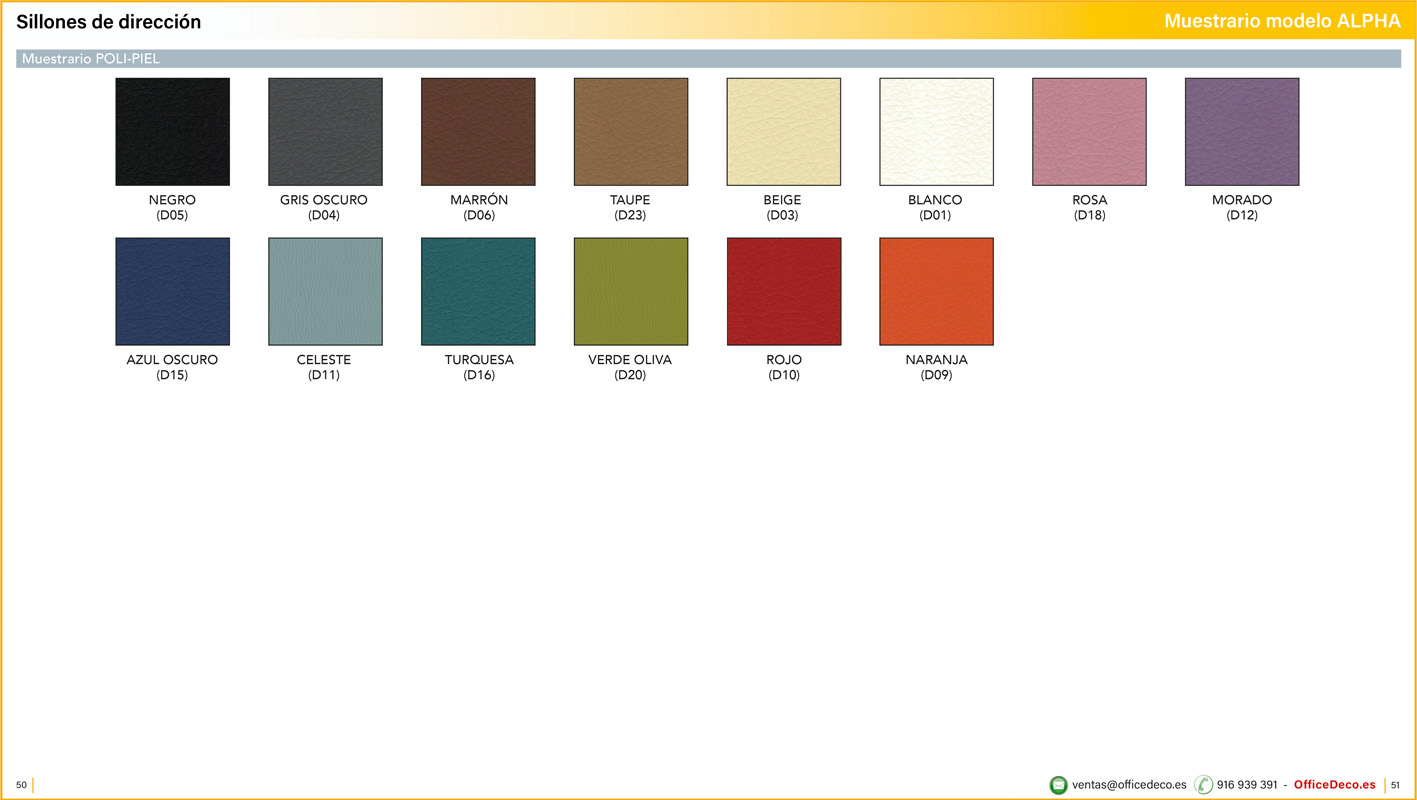
Task: Select the GRIS OSCURO (D04) swatch
Action: pyautogui.click(x=325, y=132)
